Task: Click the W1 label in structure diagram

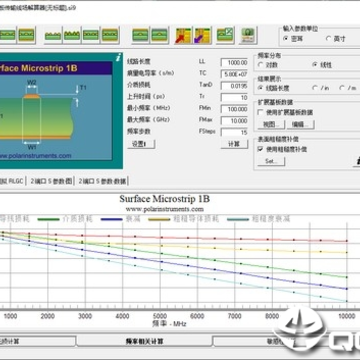Action: (32, 147)
